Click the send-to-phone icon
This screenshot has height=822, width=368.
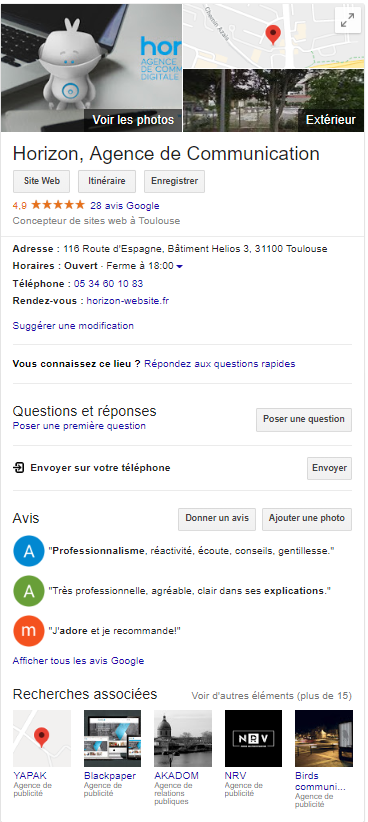[19, 468]
